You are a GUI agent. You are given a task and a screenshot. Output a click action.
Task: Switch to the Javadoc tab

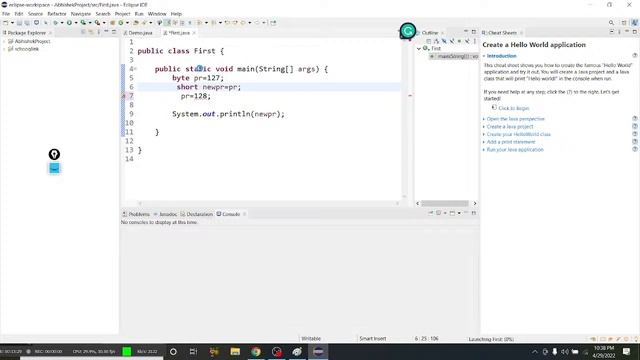(x=165, y=214)
